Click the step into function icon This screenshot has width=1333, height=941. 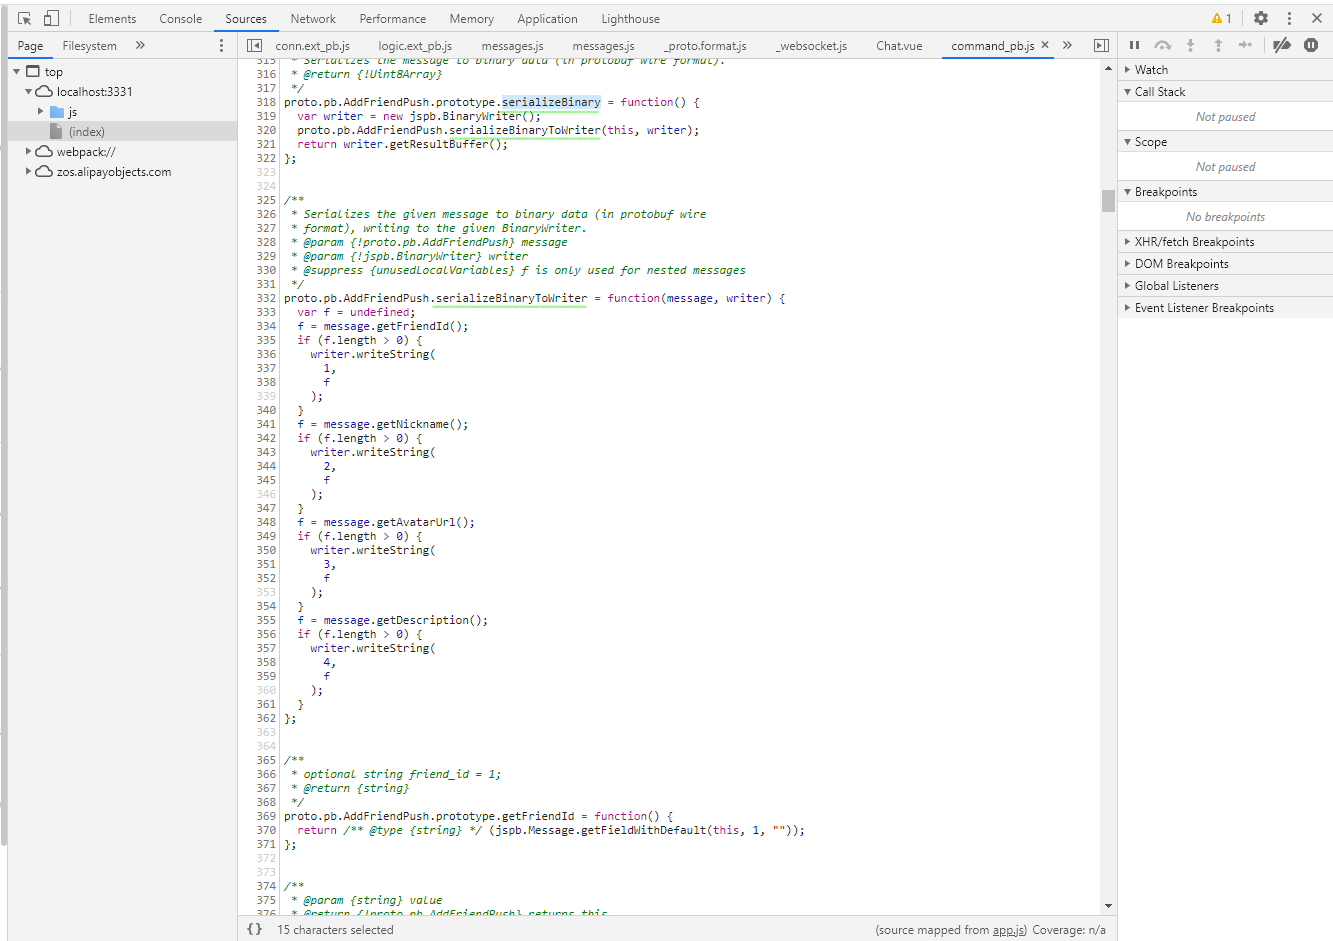[1190, 45]
